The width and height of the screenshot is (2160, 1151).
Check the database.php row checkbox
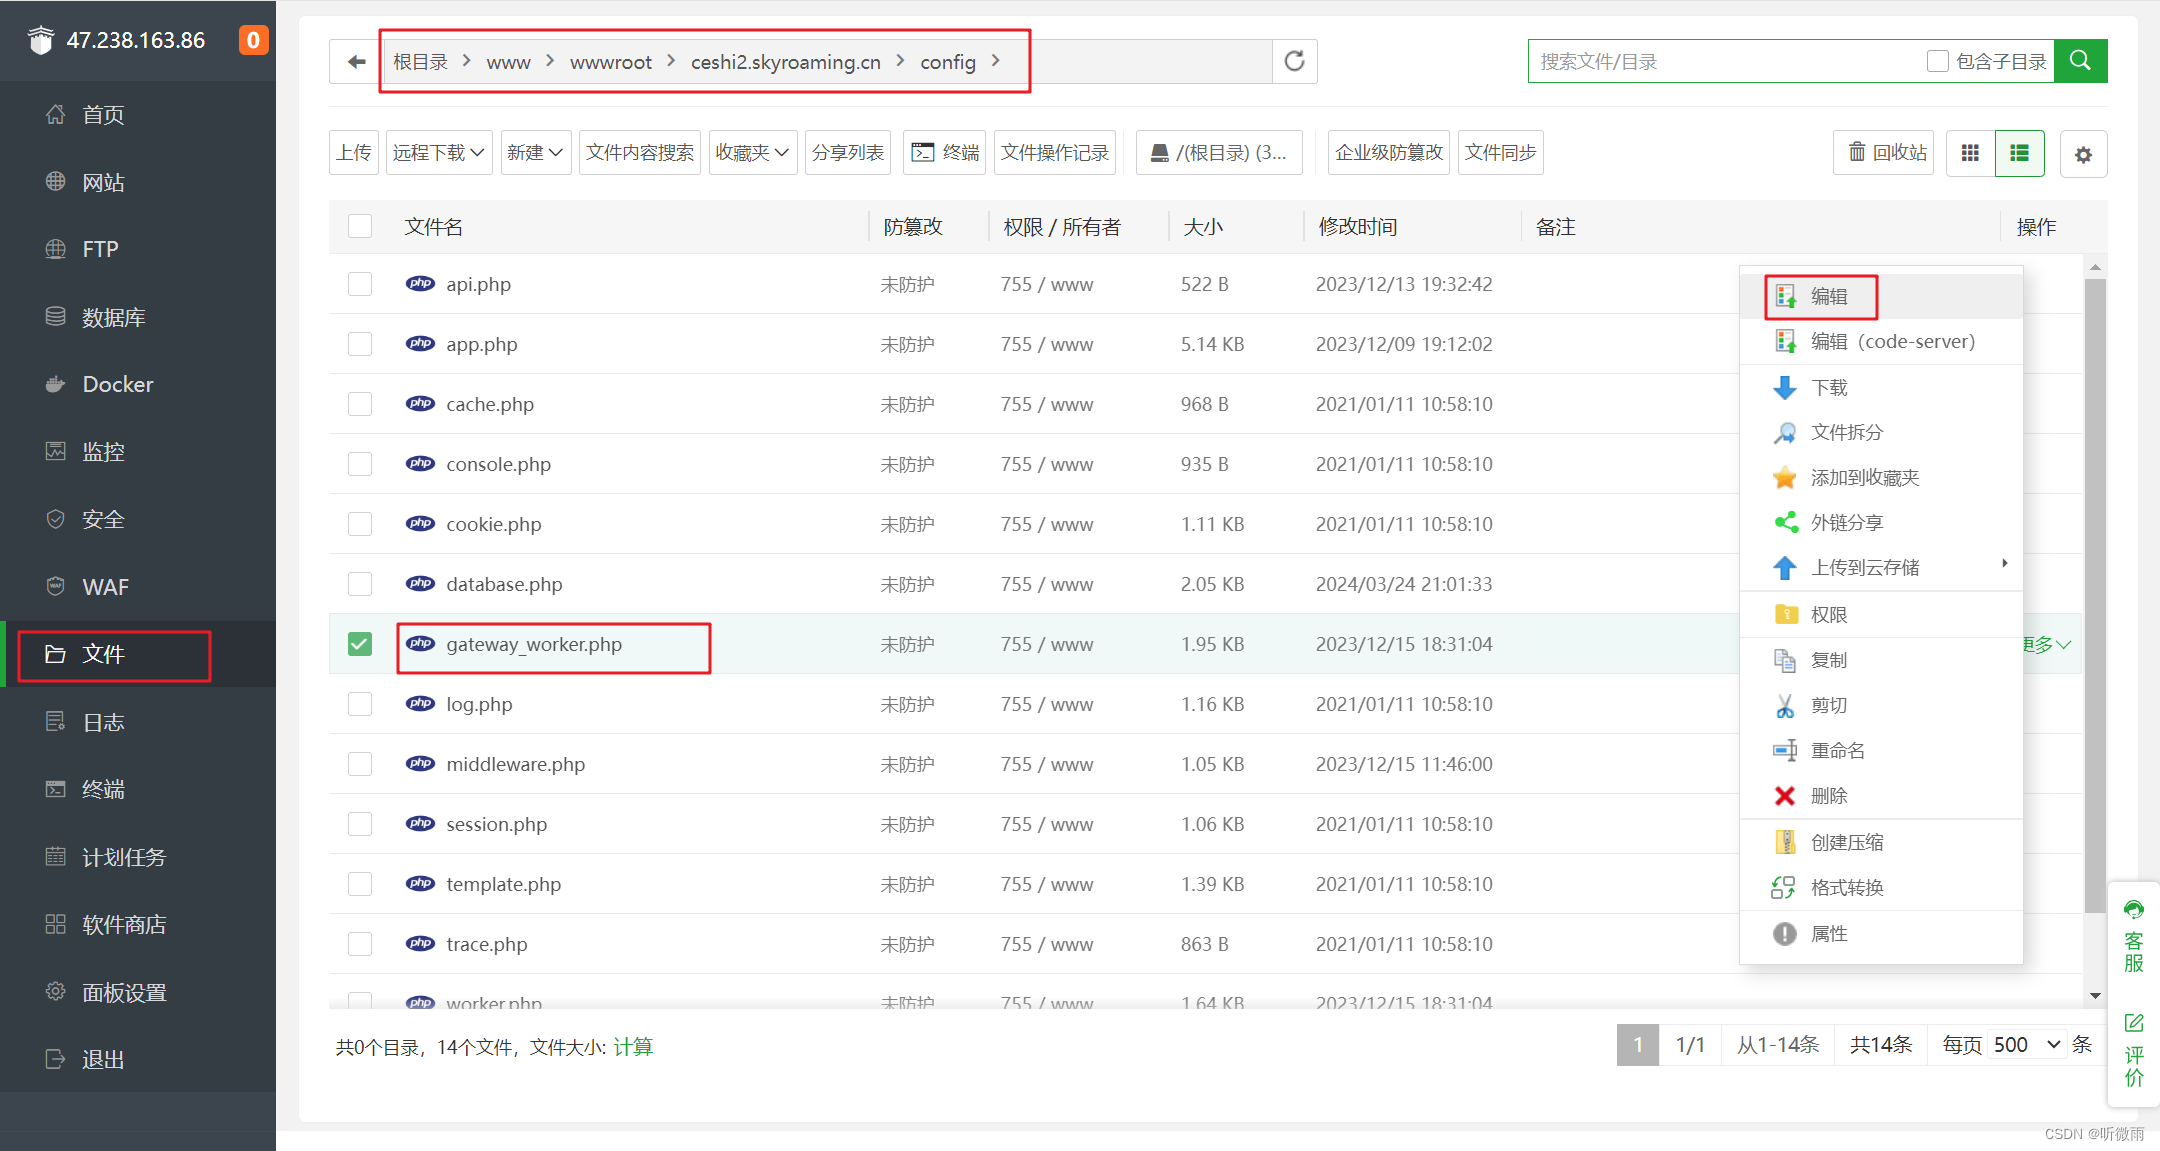click(360, 584)
